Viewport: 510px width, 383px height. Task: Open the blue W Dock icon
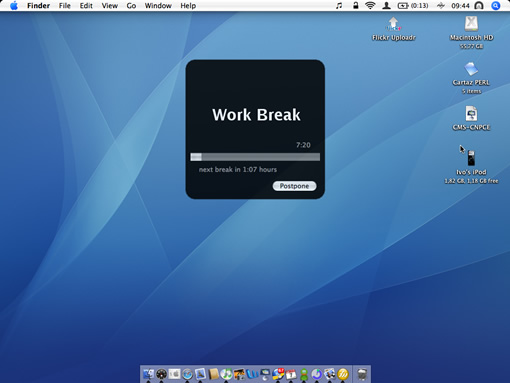(x=252, y=374)
